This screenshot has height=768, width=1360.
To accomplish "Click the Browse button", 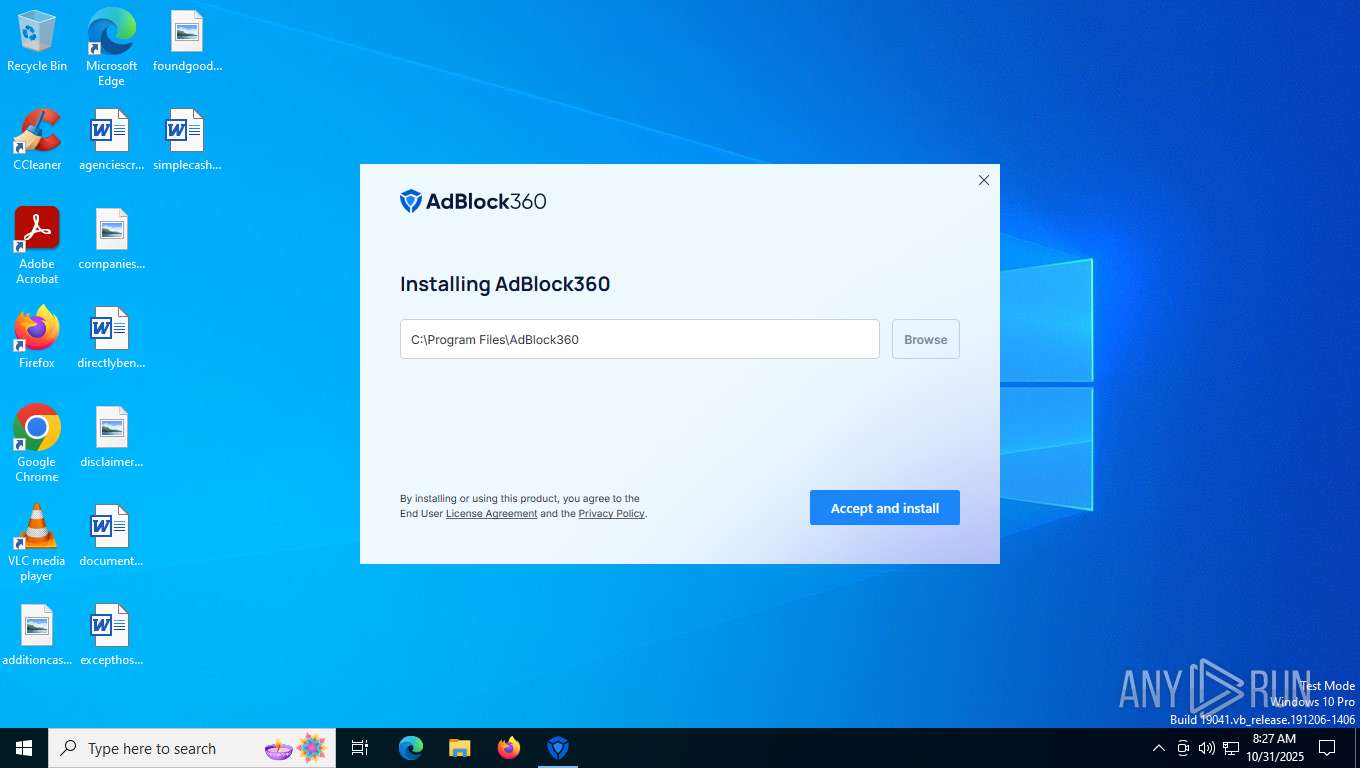I will click(926, 339).
